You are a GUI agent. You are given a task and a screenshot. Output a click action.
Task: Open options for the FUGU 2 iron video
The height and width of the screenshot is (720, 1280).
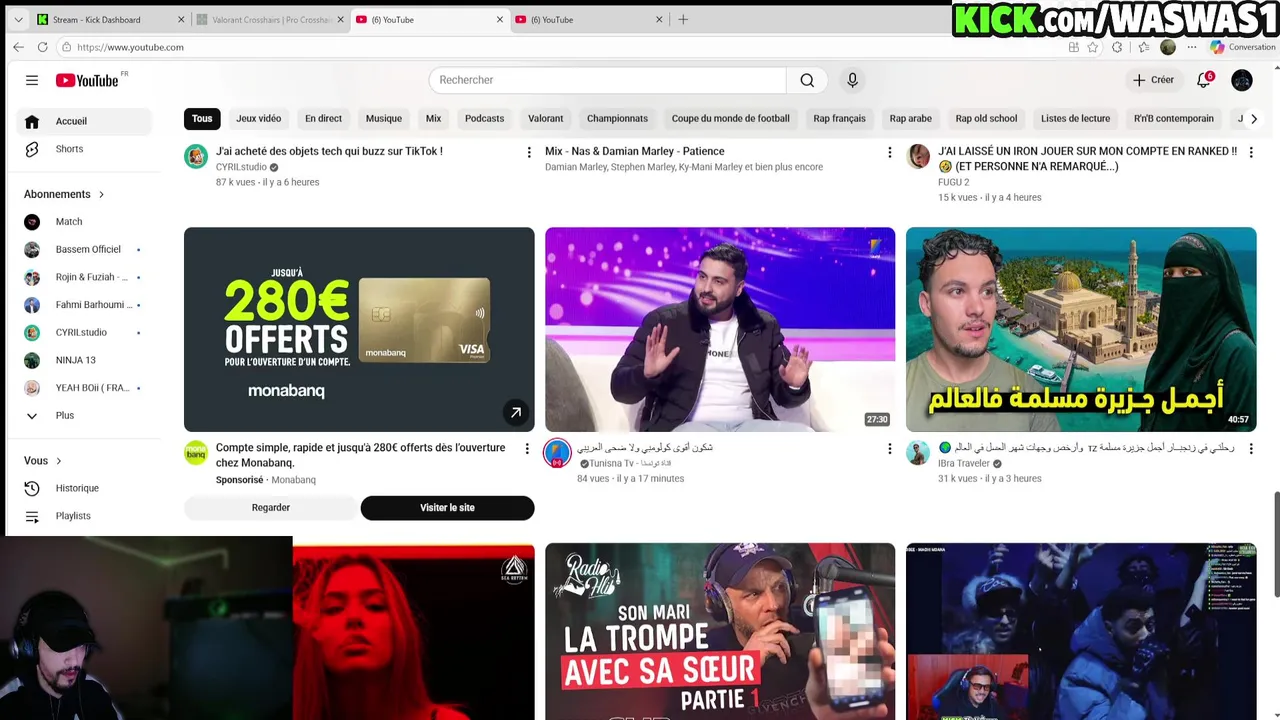pos(1250,152)
